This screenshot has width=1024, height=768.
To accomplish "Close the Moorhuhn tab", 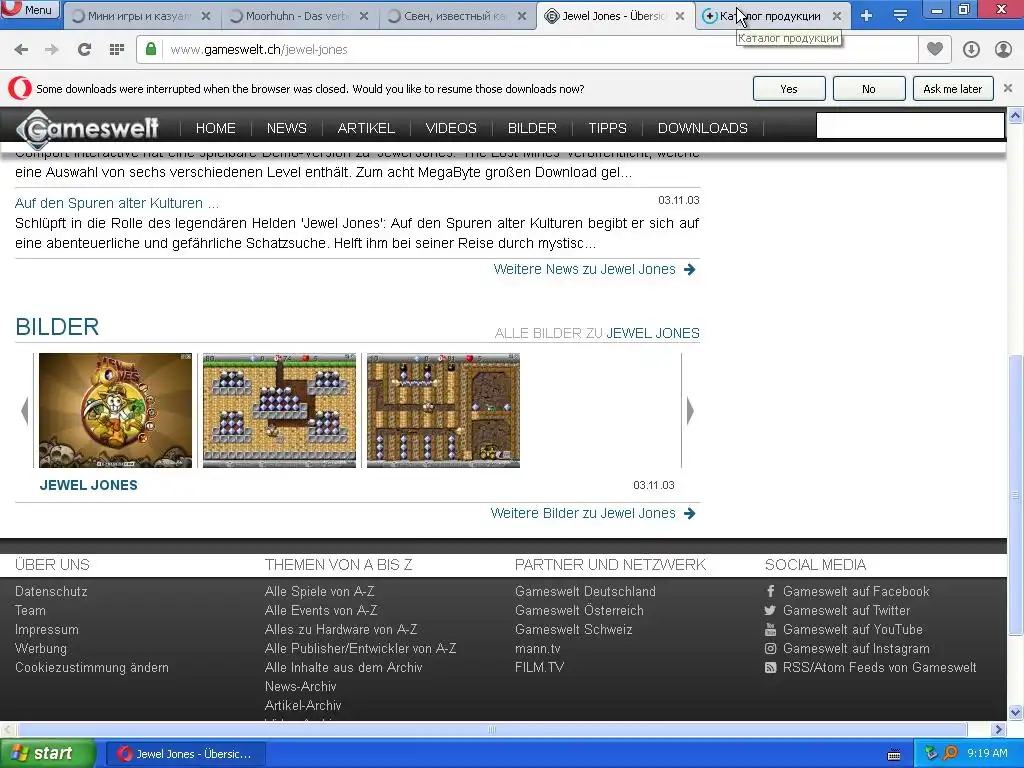I will [364, 16].
